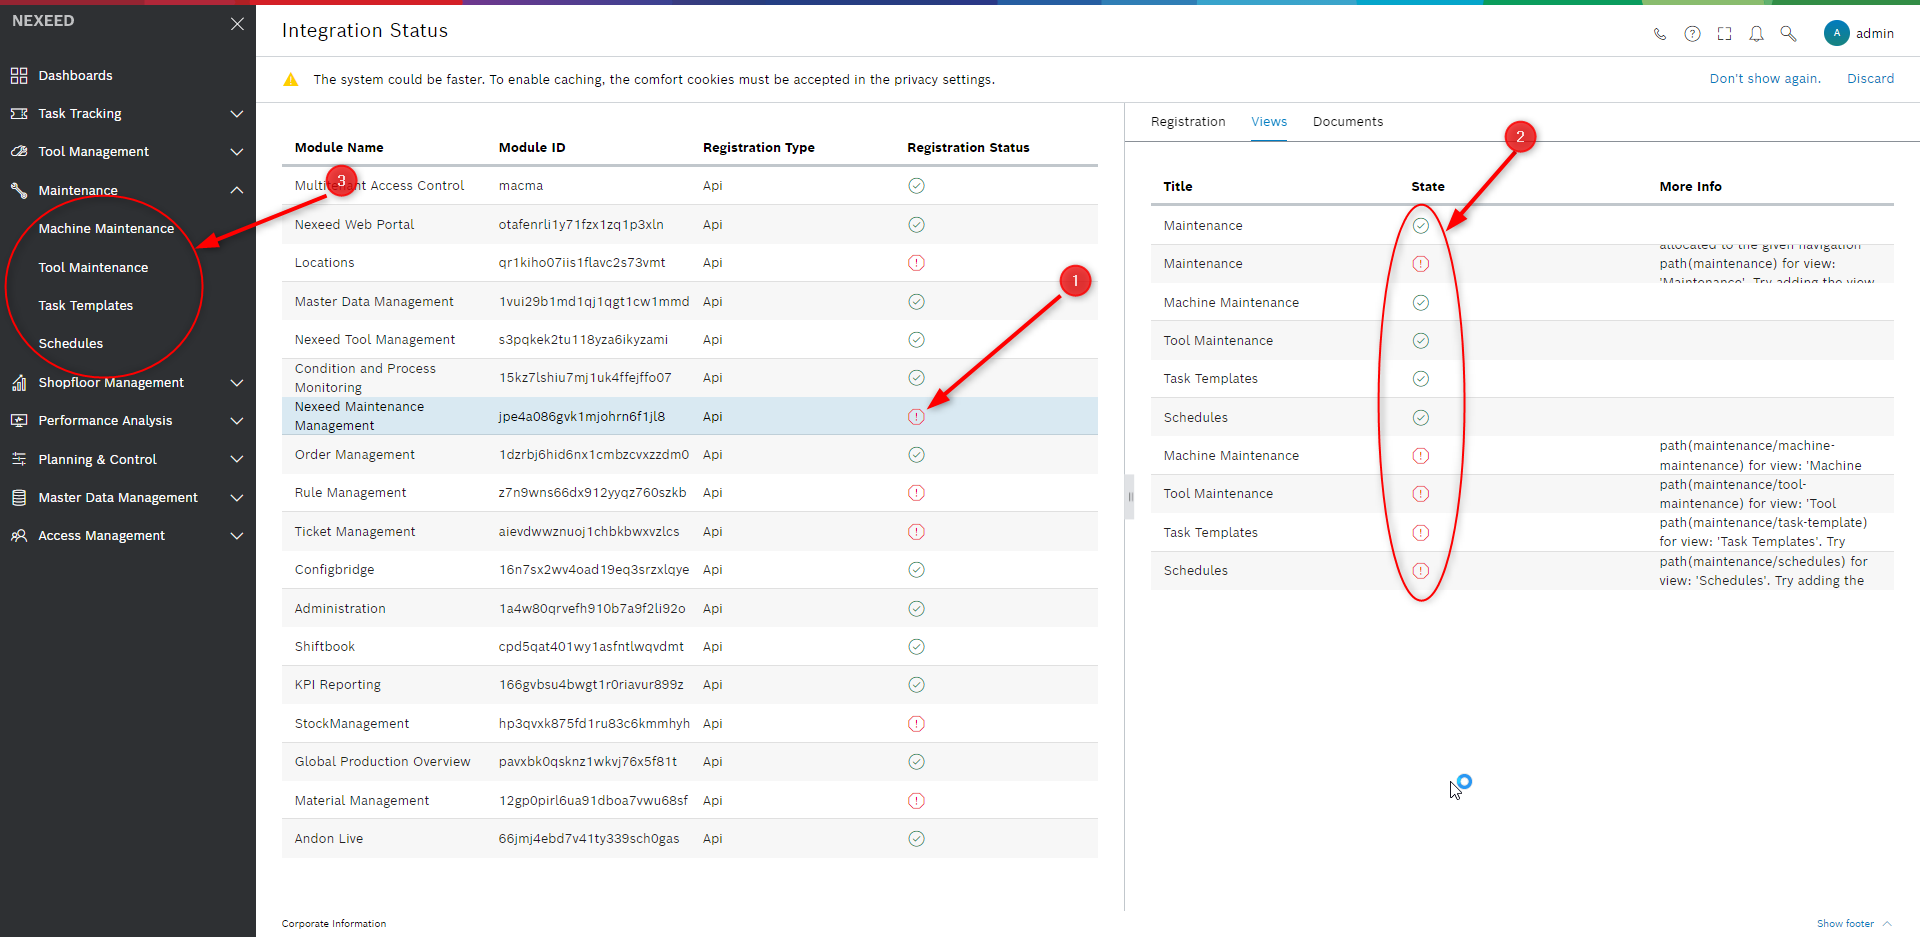Click the phone contact icon in header
The image size is (1920, 937).
pos(1660,34)
